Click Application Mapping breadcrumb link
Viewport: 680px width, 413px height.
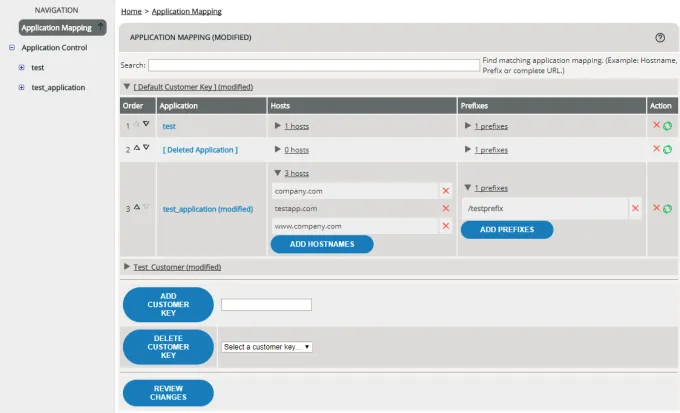[186, 11]
